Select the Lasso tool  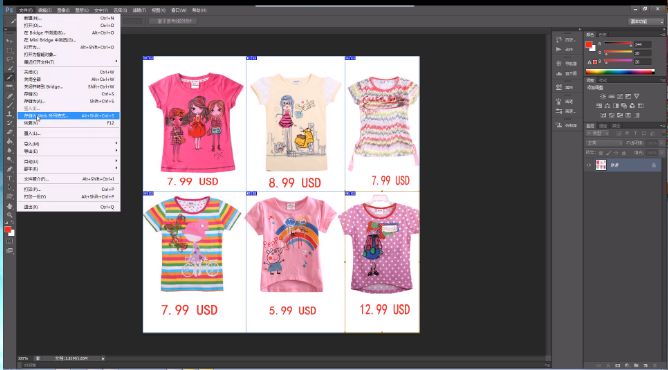(x=9, y=59)
